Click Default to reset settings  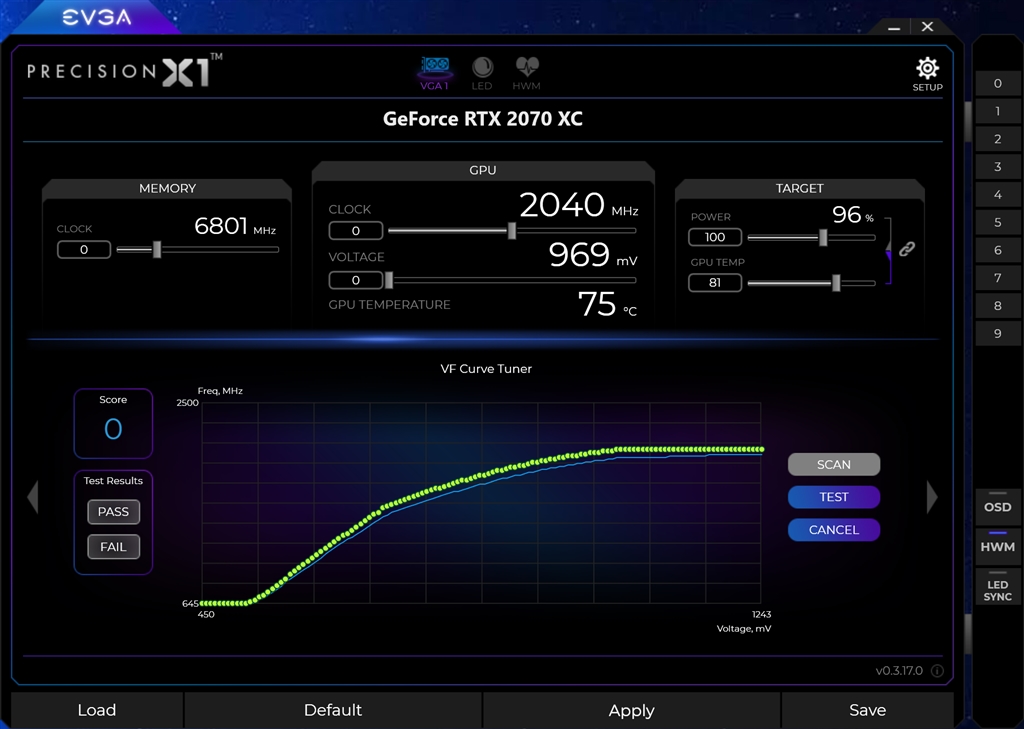[333, 710]
